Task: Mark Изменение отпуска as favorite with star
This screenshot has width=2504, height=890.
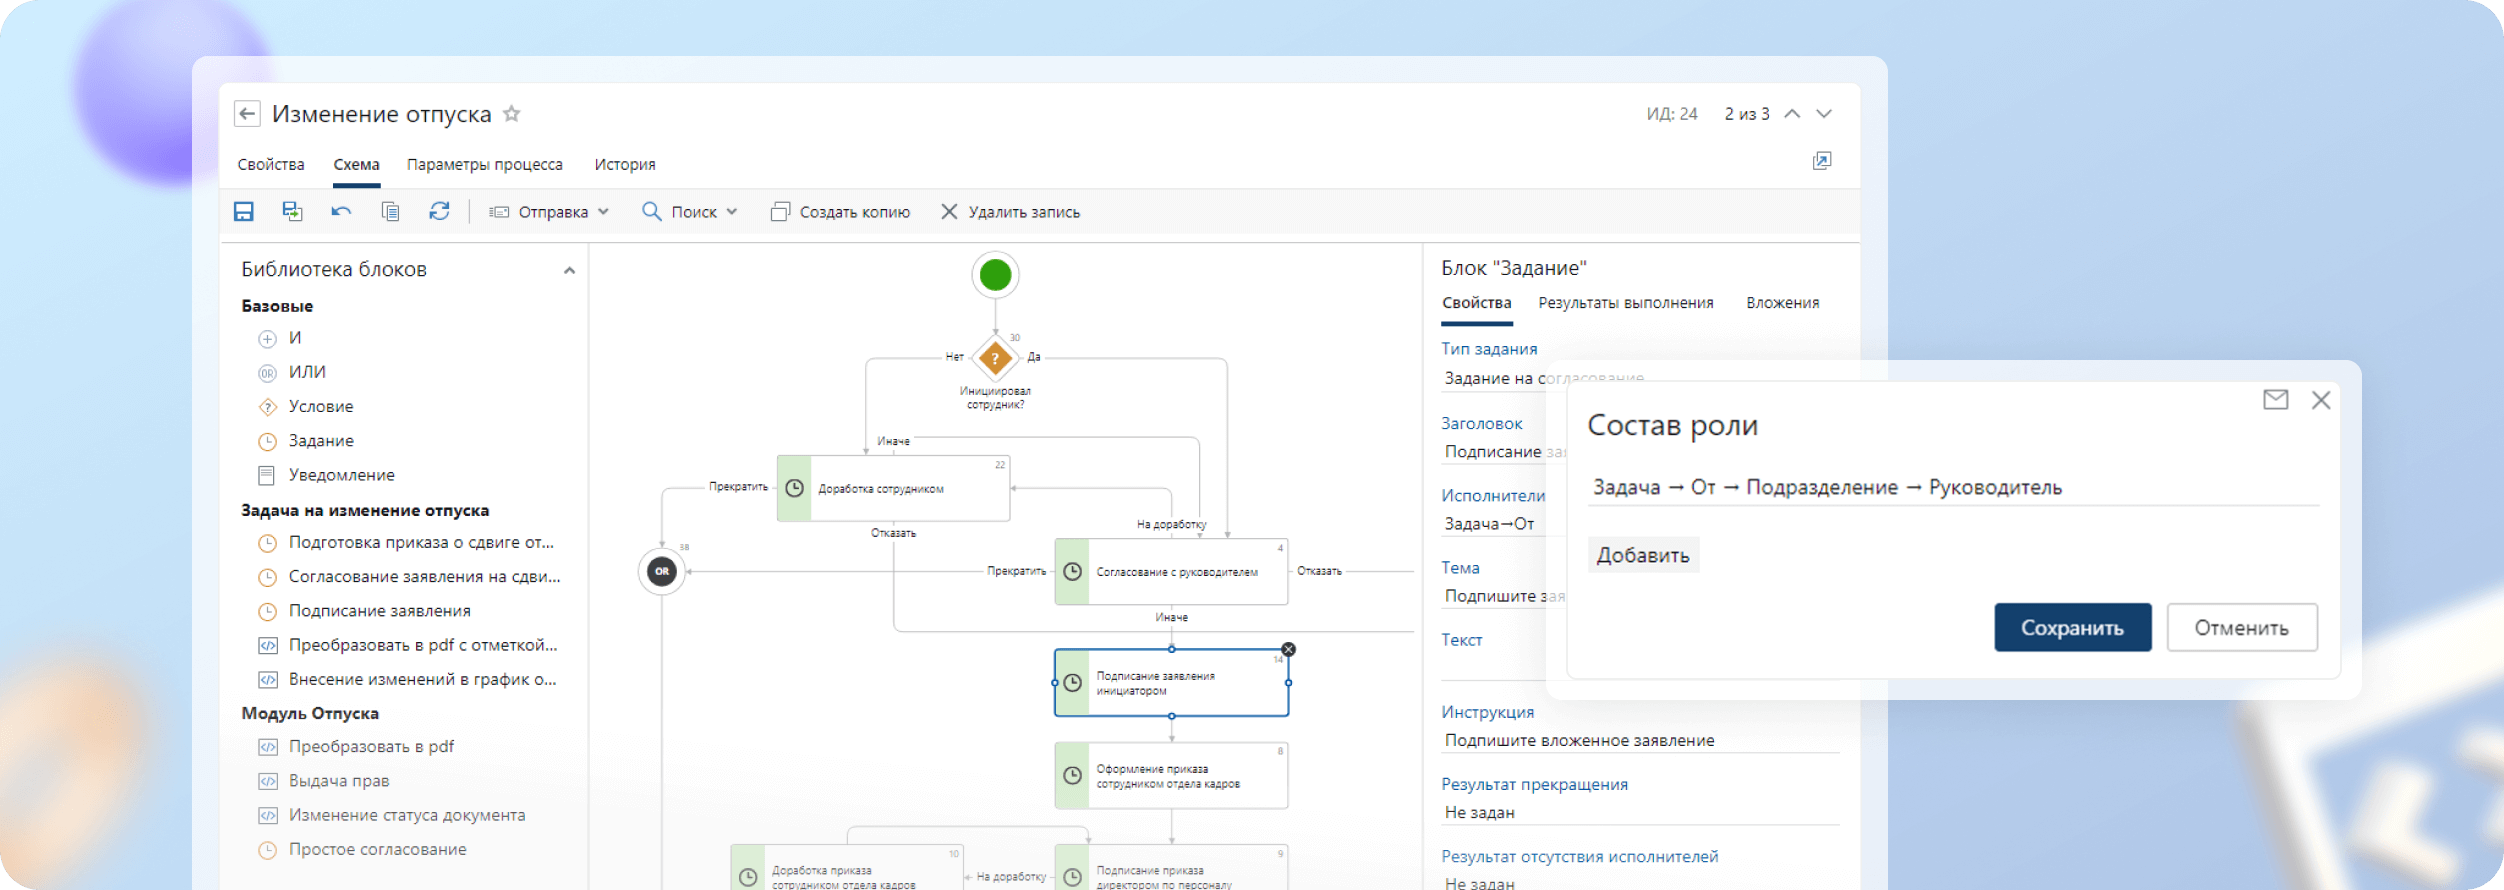Action: pyautogui.click(x=512, y=114)
